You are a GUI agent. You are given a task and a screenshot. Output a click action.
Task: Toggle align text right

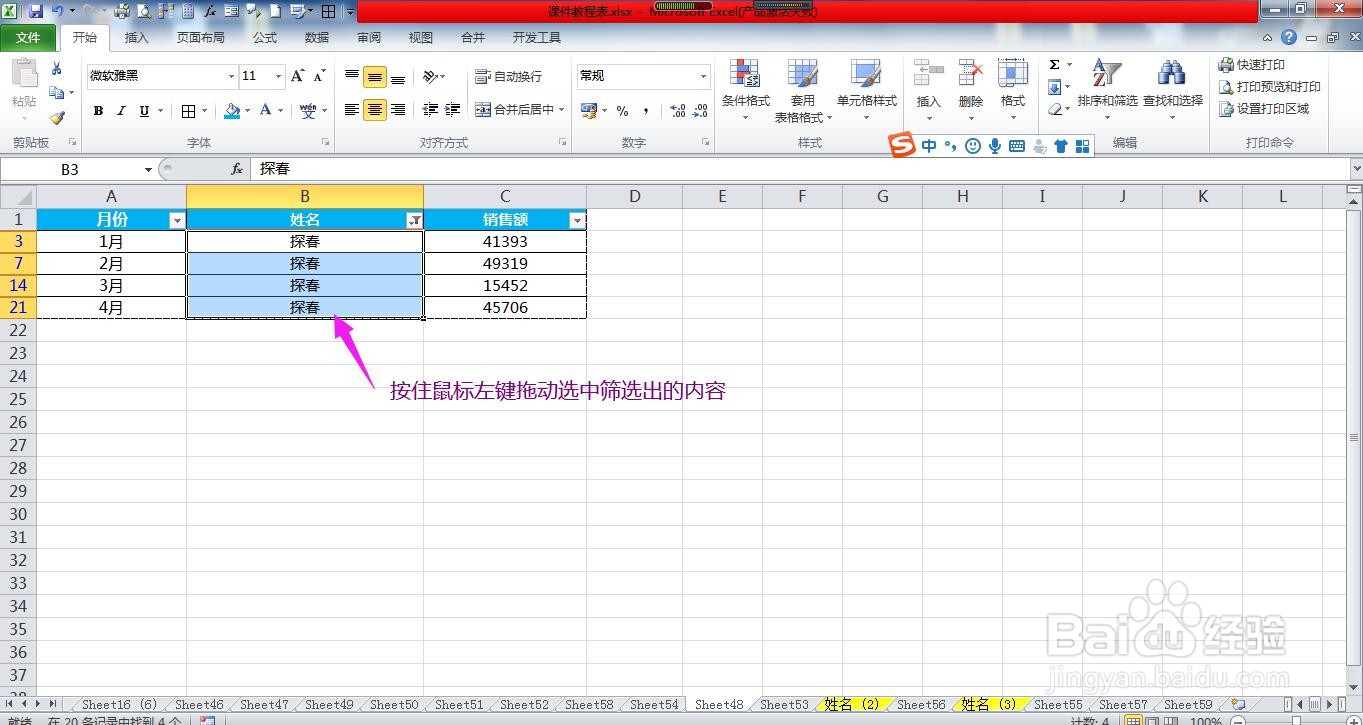[x=398, y=110]
